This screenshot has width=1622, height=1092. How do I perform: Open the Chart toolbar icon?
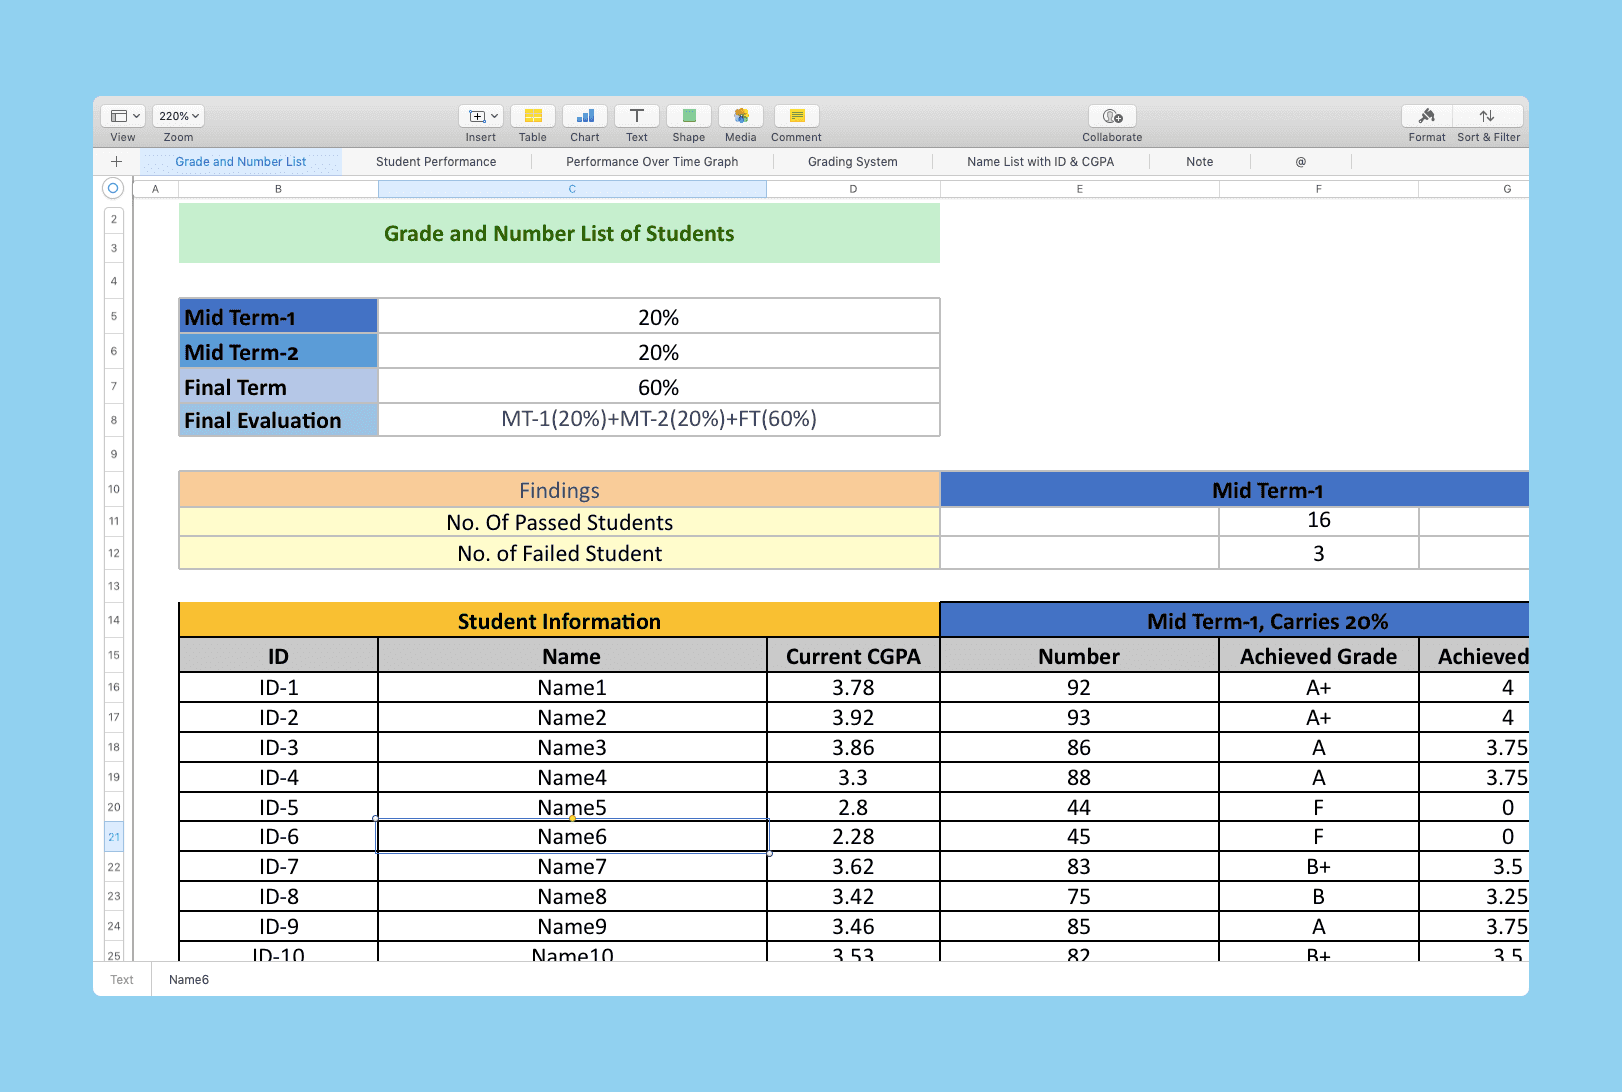[x=585, y=117]
